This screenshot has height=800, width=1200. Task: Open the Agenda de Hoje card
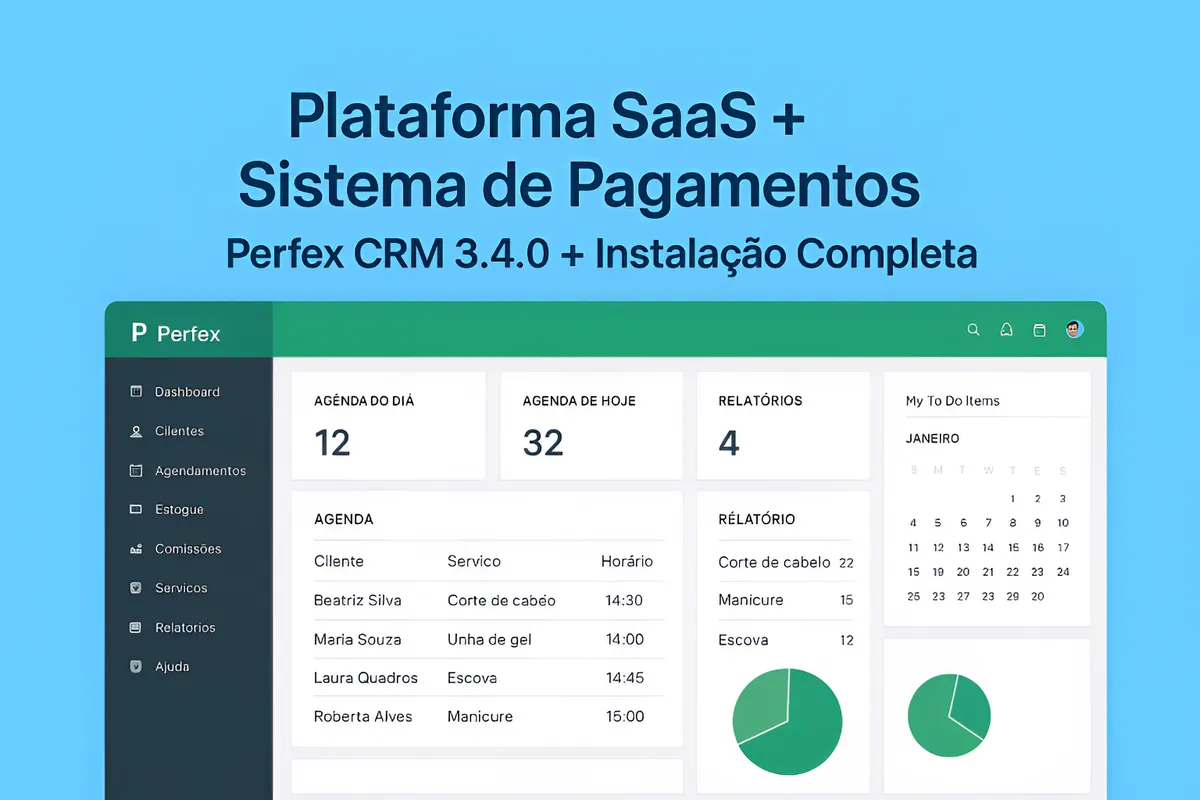click(x=590, y=424)
